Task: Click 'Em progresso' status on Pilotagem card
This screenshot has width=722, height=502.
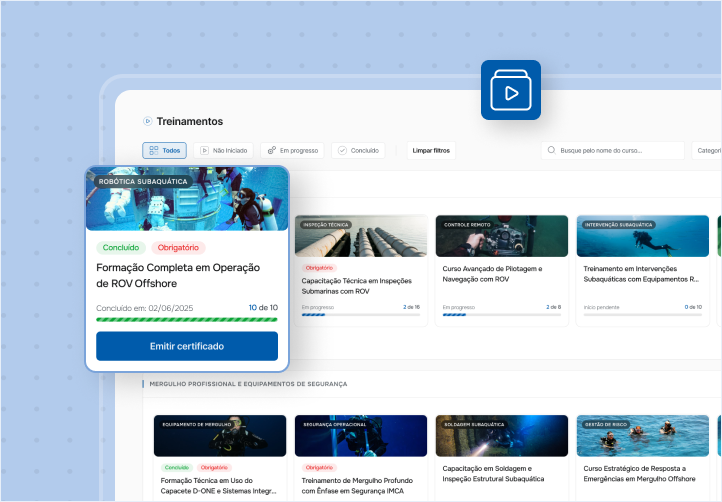Action: pyautogui.click(x=459, y=307)
